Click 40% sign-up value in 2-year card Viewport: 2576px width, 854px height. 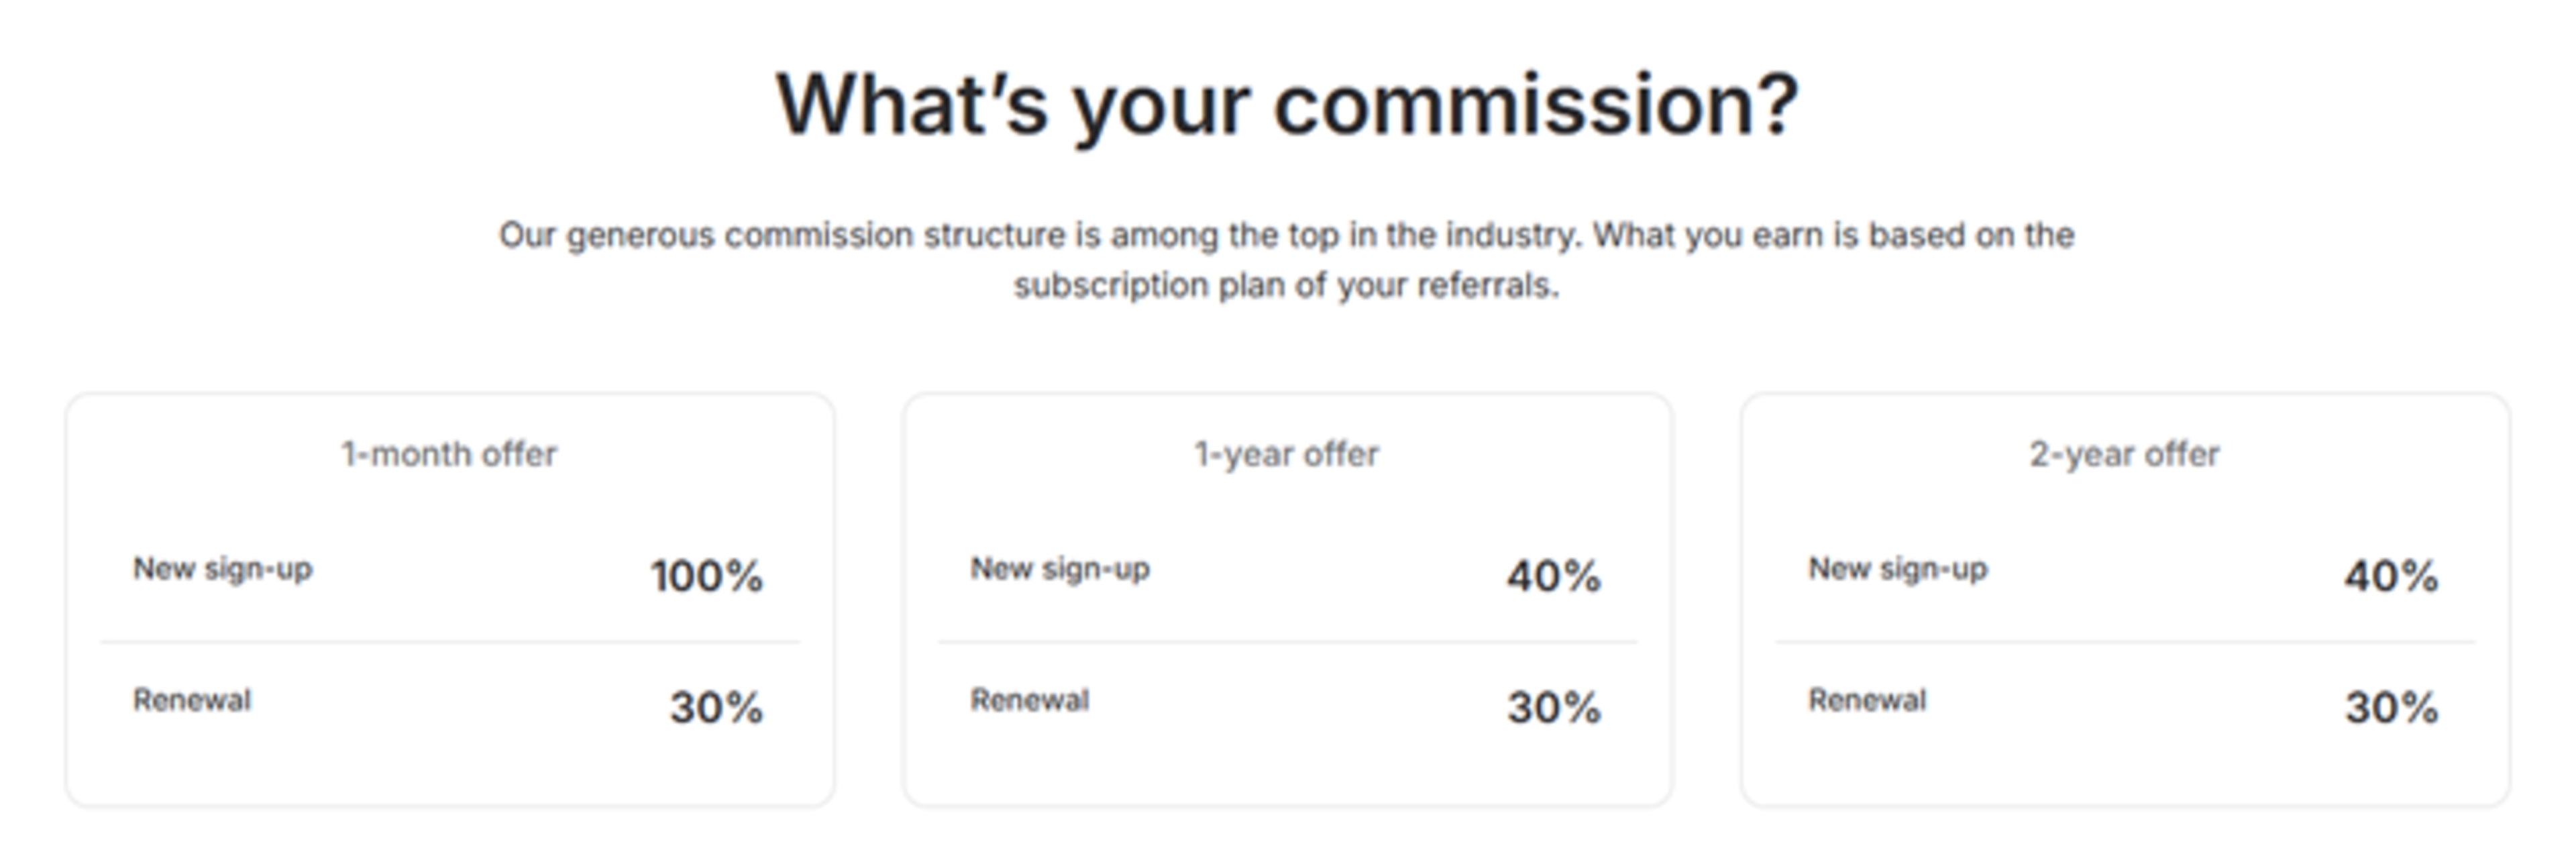tap(2391, 576)
